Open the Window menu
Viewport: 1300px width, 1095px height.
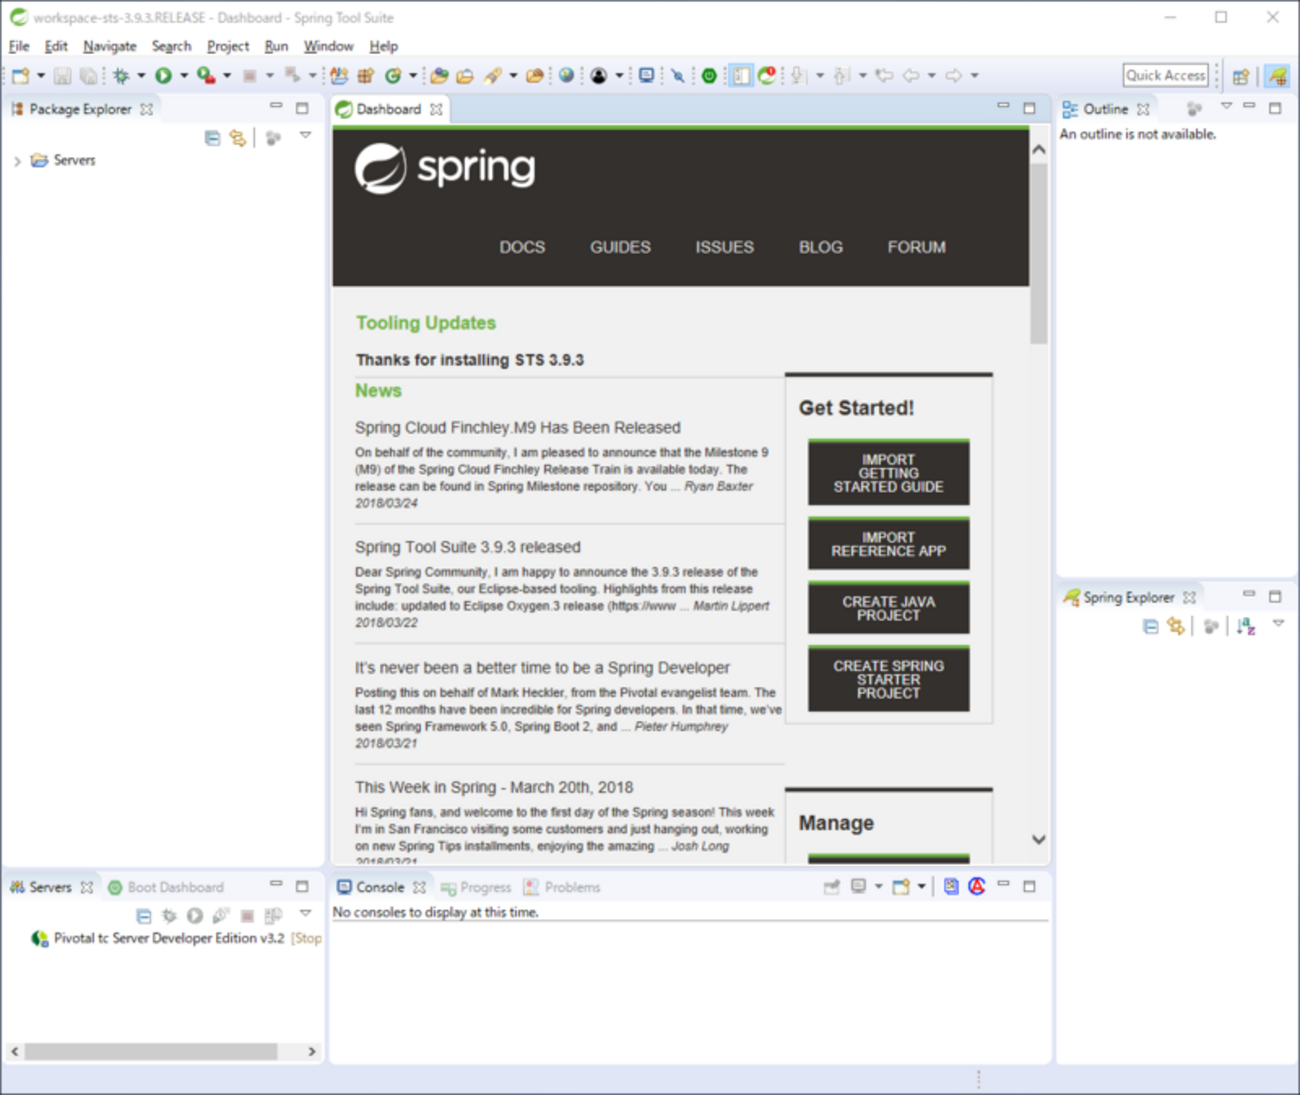328,46
